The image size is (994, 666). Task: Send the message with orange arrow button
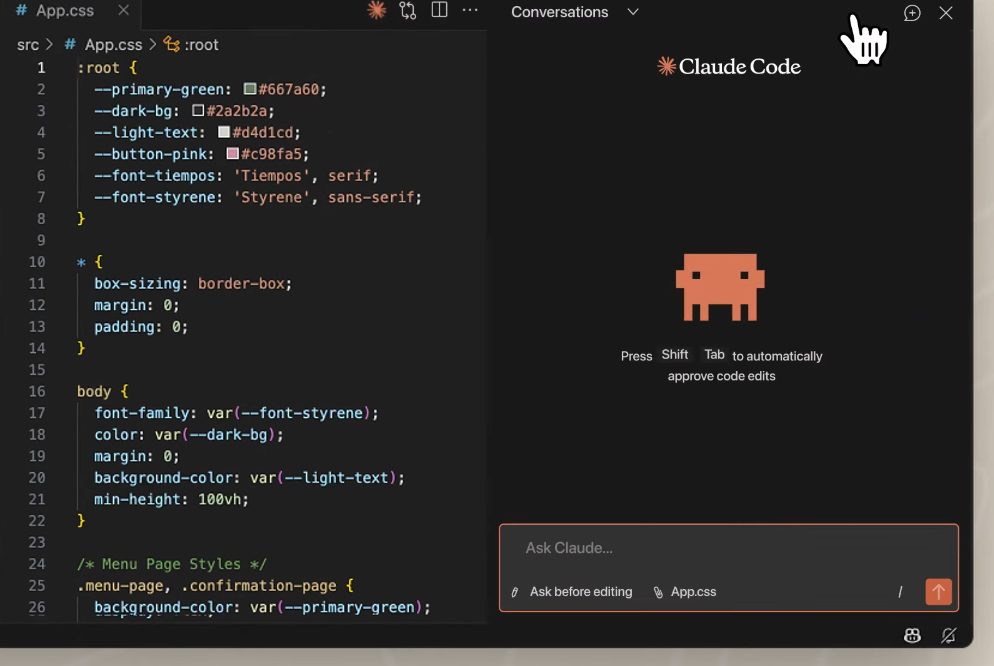click(938, 592)
